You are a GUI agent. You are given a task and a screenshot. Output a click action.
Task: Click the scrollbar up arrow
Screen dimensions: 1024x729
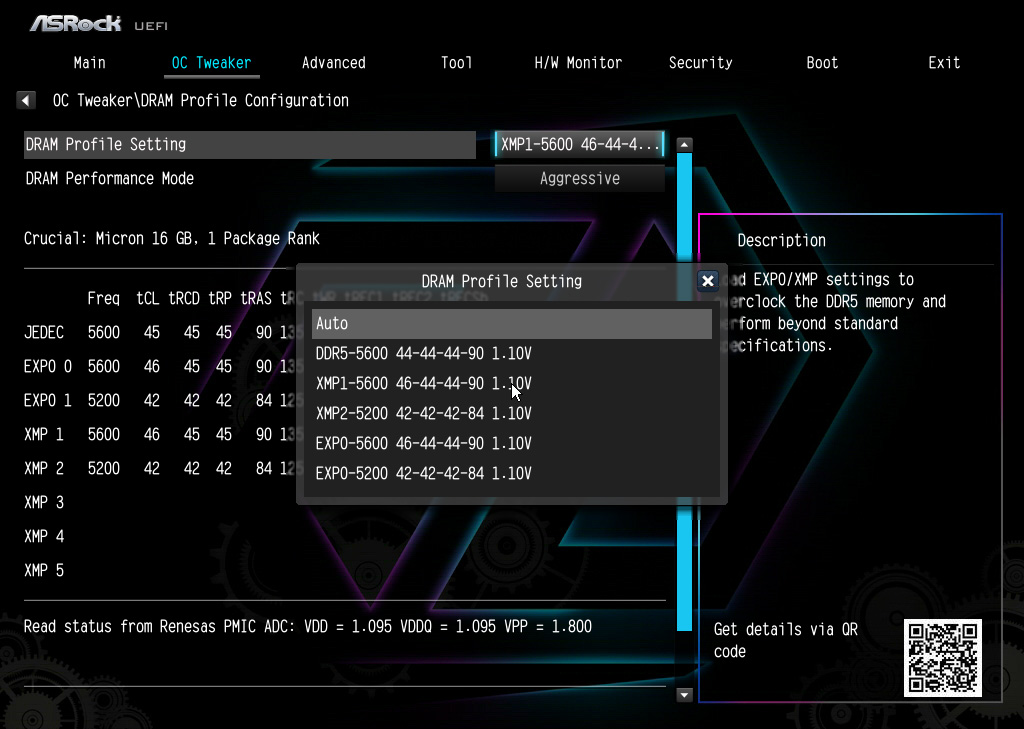tap(684, 144)
